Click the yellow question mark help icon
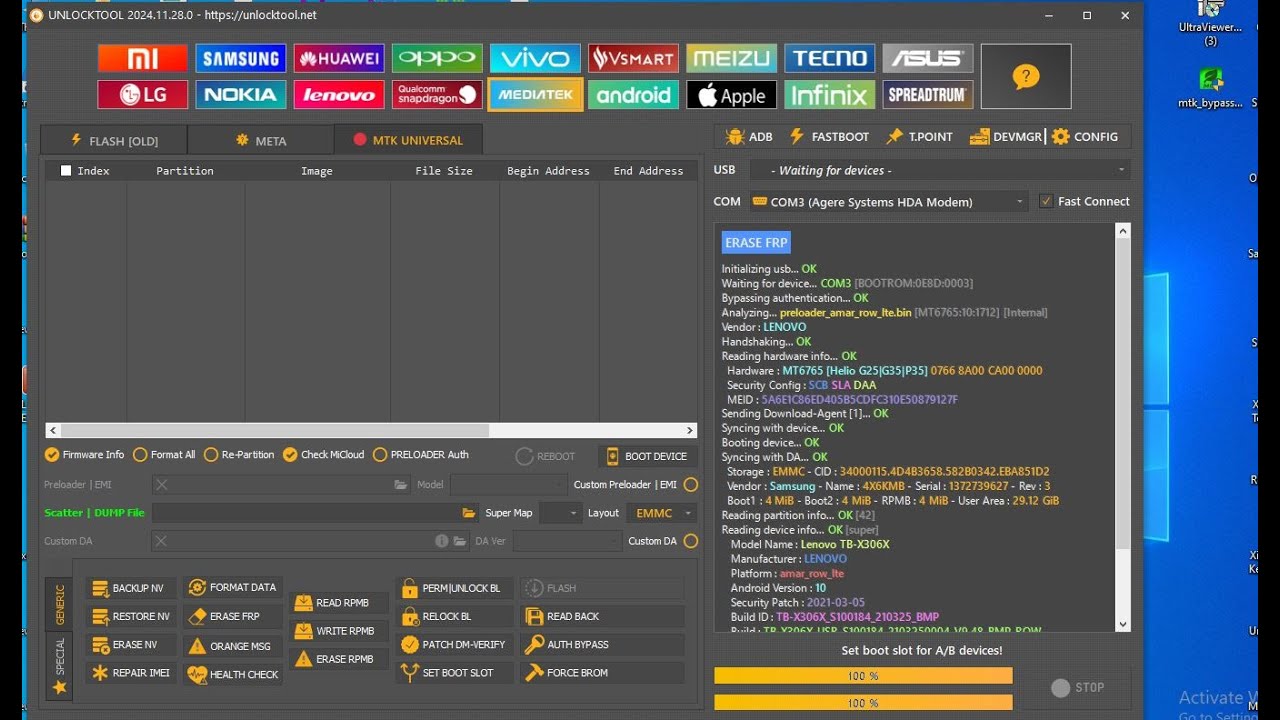Screen dimensions: 1280x720 pos(1026,77)
